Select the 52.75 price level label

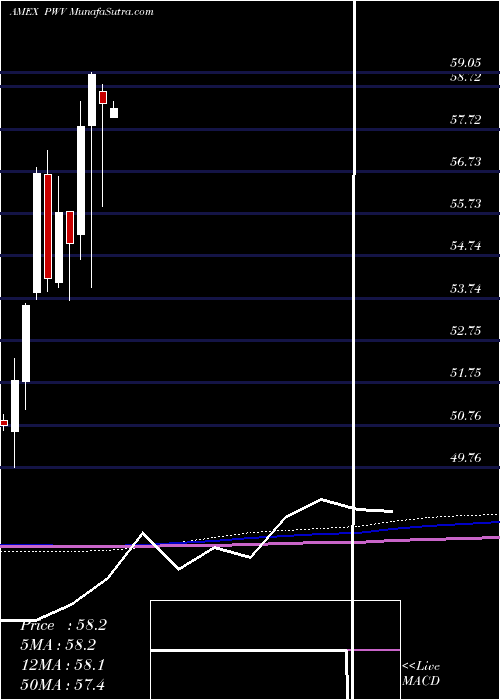[466, 331]
